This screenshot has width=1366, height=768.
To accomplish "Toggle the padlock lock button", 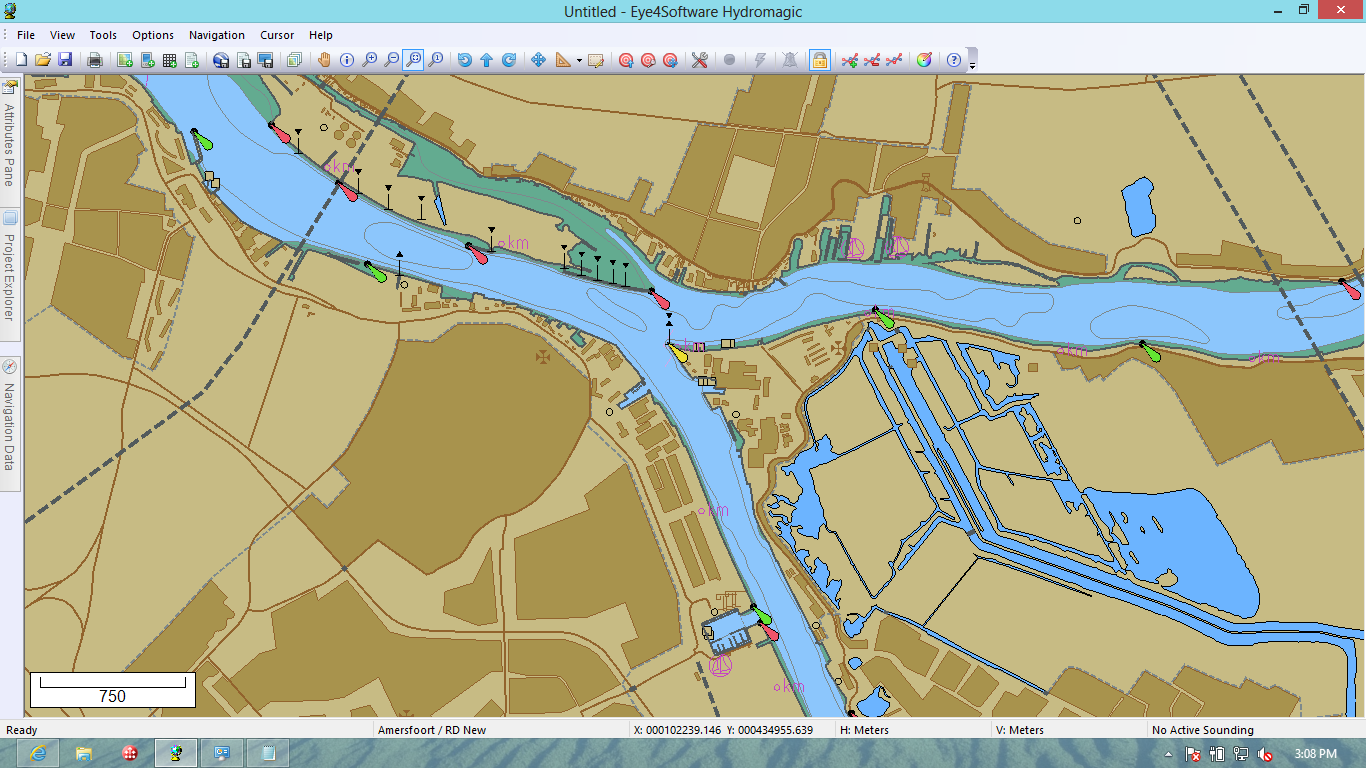I will [820, 60].
